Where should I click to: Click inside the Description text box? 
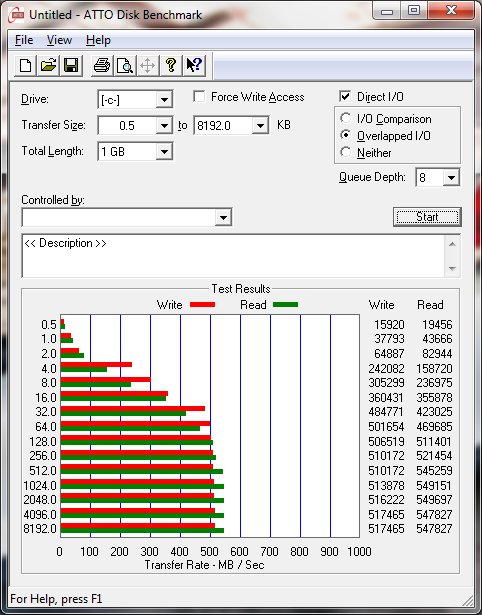tap(233, 256)
